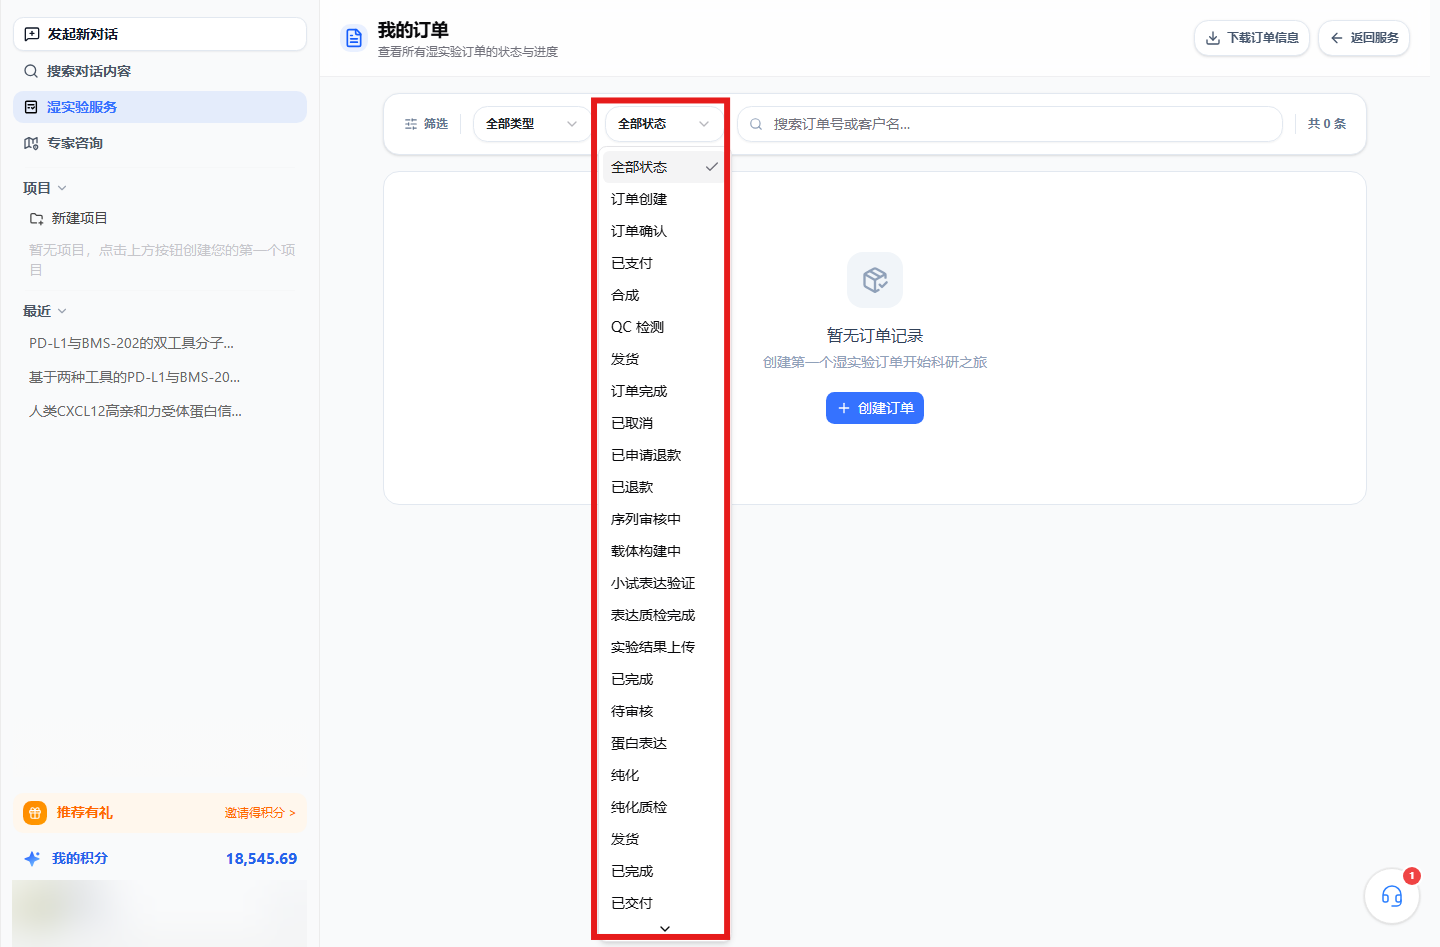
Task: Open recent chat PD-L1与BMS-202的双工具分子...
Action: pos(131,343)
